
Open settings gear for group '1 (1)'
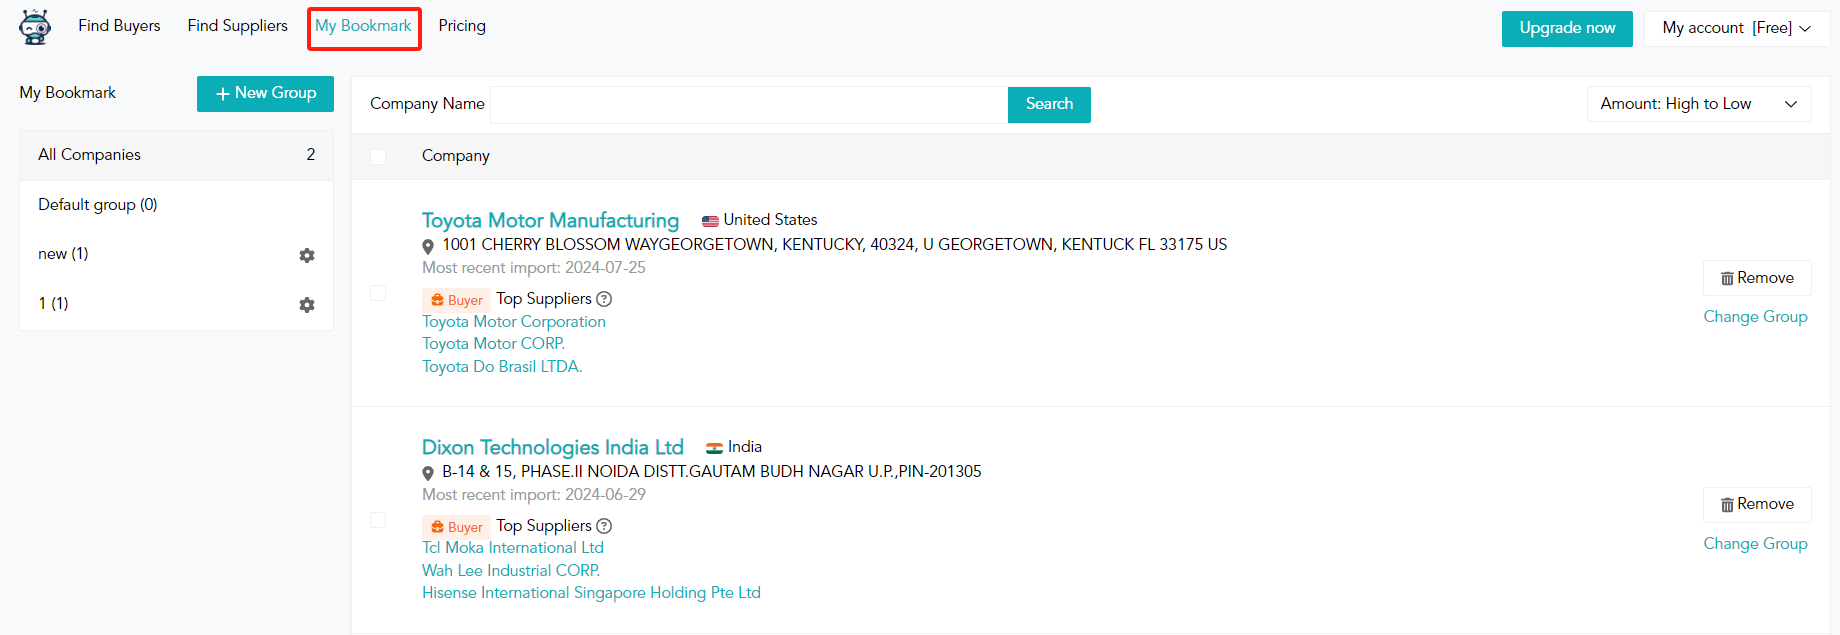pyautogui.click(x=307, y=304)
